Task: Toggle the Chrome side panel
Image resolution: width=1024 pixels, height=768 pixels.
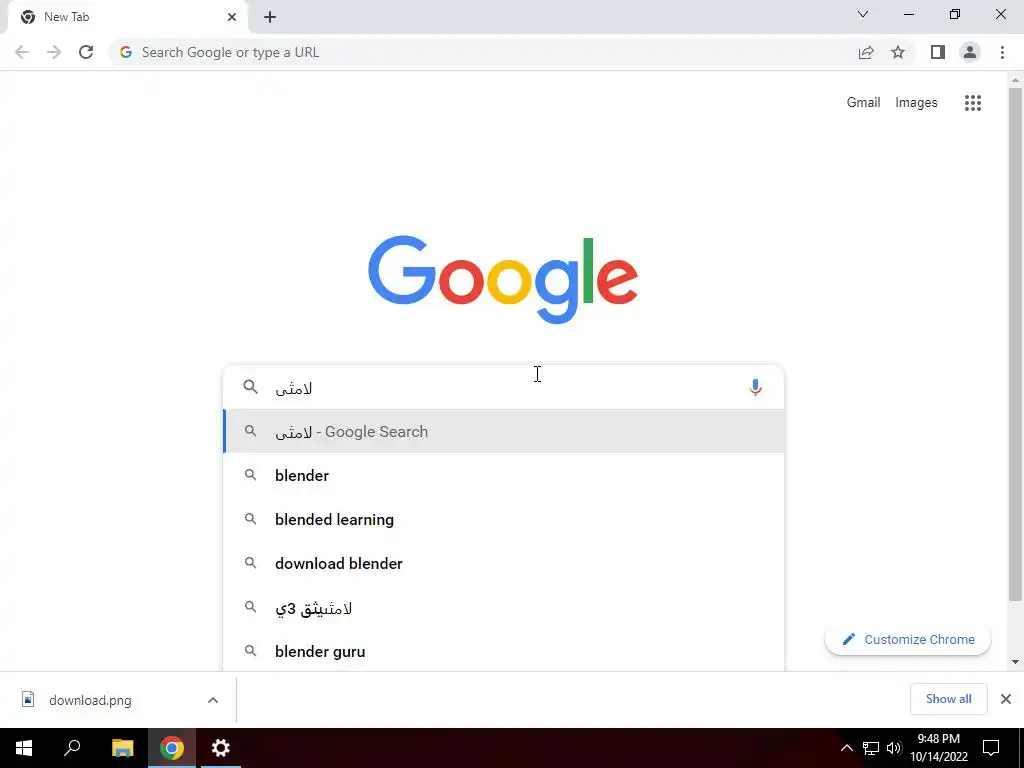Action: [938, 52]
